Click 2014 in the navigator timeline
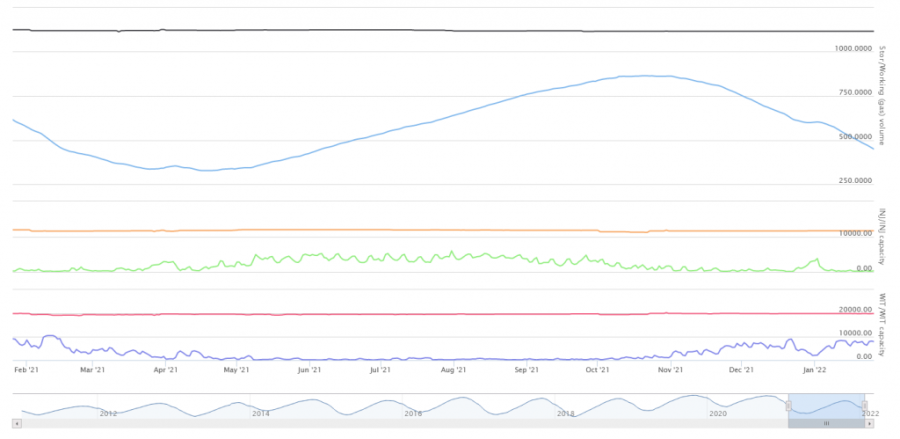 (260, 413)
